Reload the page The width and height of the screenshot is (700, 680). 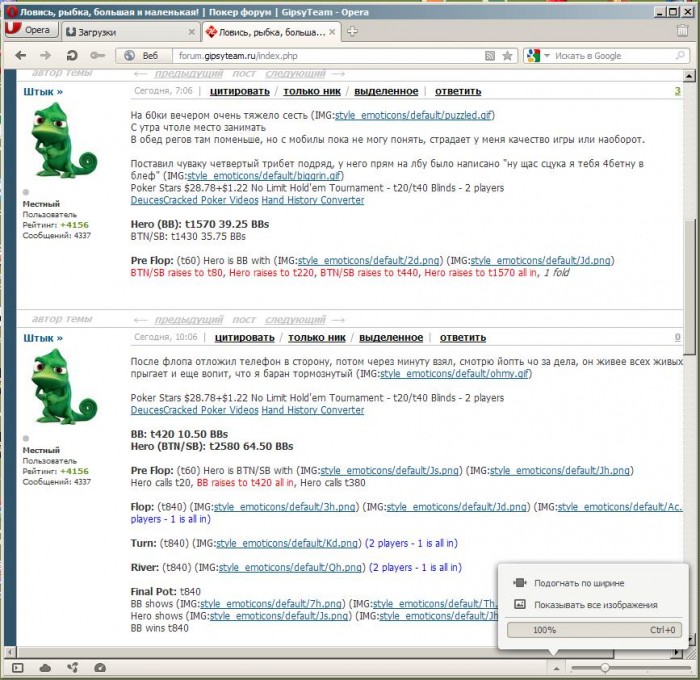click(71, 55)
